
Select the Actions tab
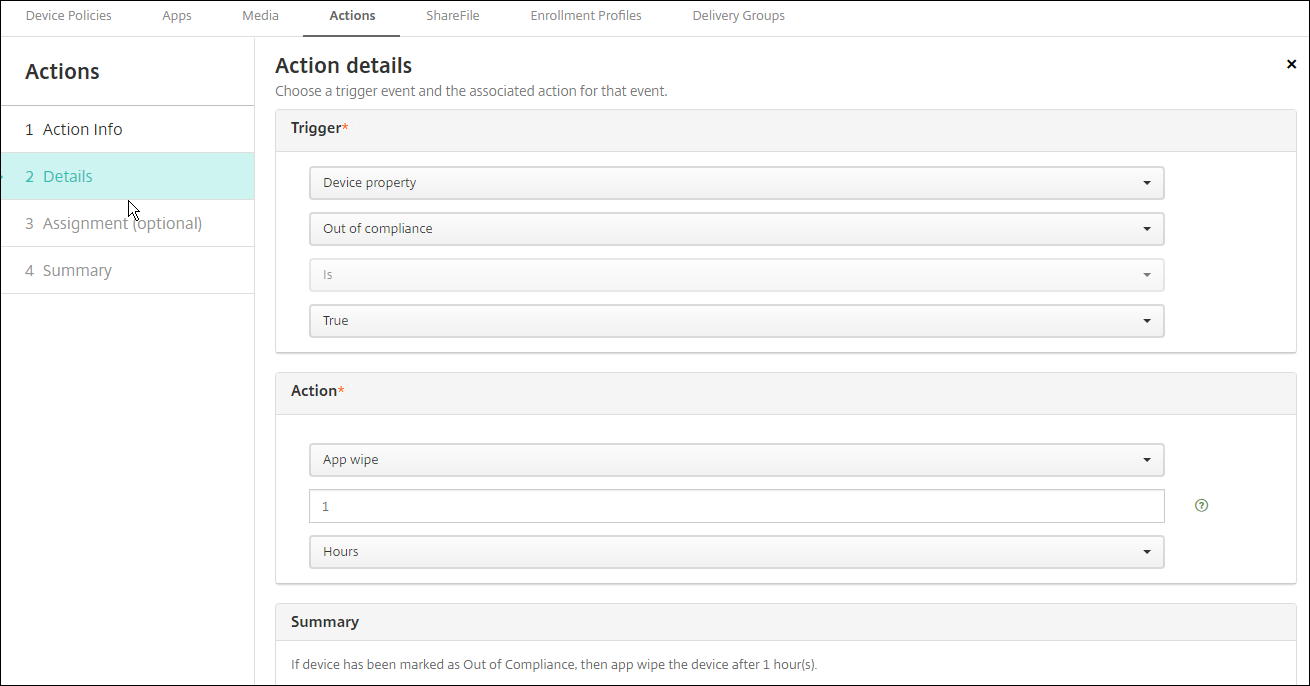[352, 16]
